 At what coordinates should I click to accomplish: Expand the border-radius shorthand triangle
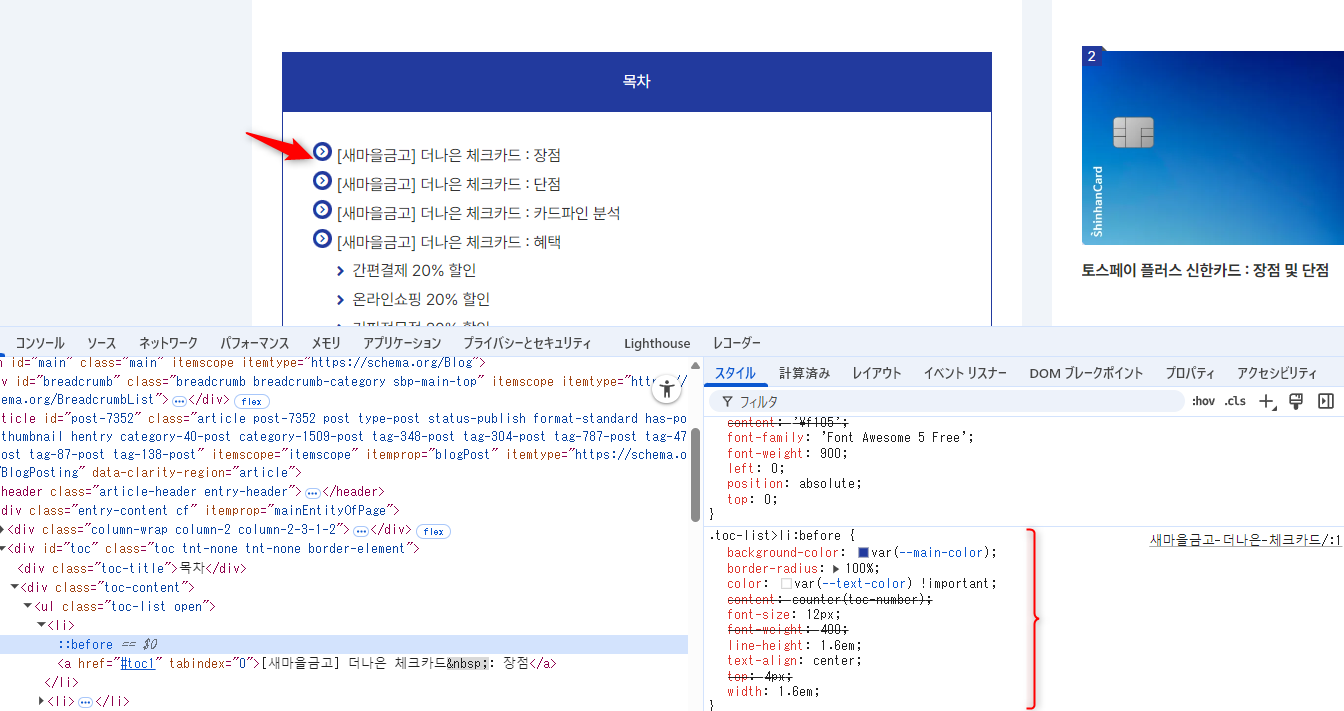click(x=836, y=568)
